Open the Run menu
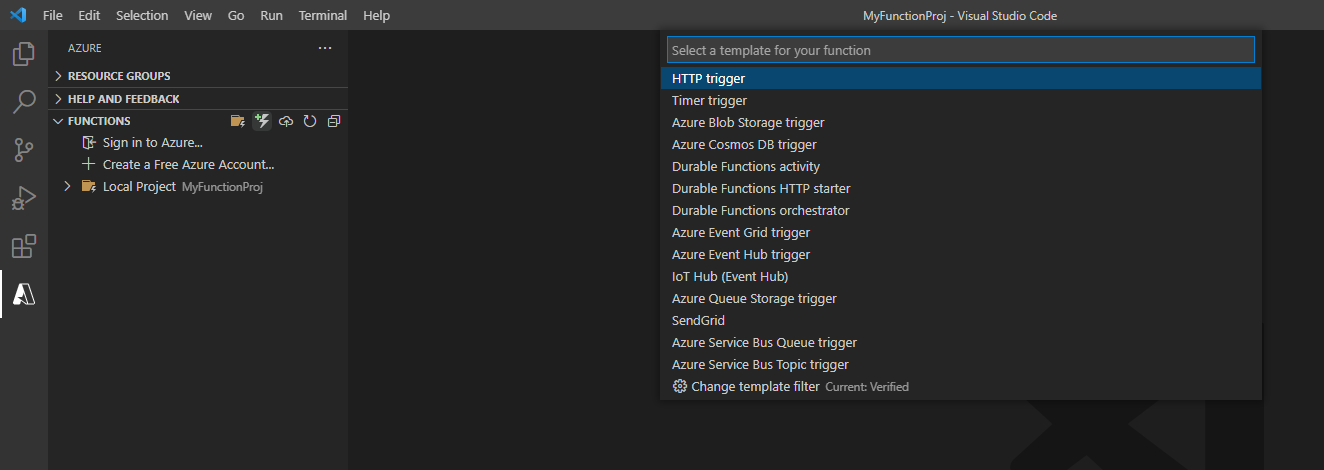The height and width of the screenshot is (470, 1324). point(271,16)
